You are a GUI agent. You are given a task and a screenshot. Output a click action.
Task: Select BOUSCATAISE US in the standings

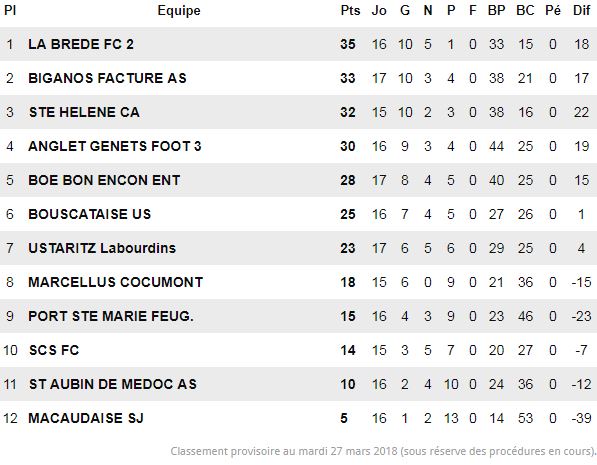[89, 214]
